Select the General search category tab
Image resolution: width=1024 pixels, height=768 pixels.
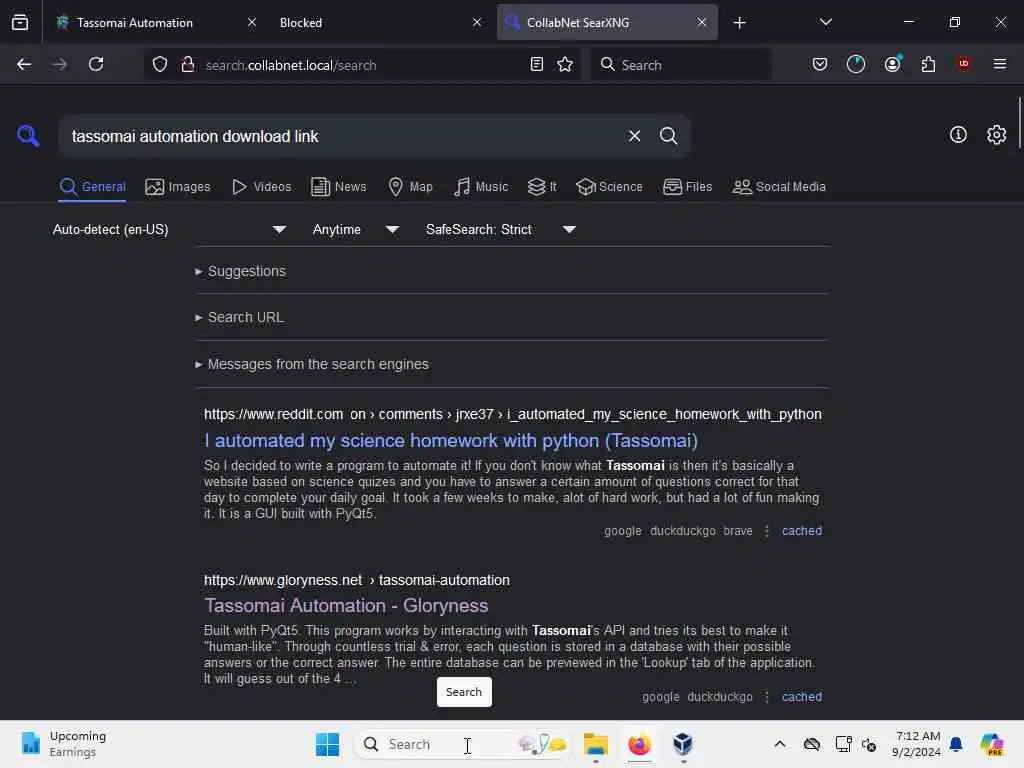pos(92,187)
